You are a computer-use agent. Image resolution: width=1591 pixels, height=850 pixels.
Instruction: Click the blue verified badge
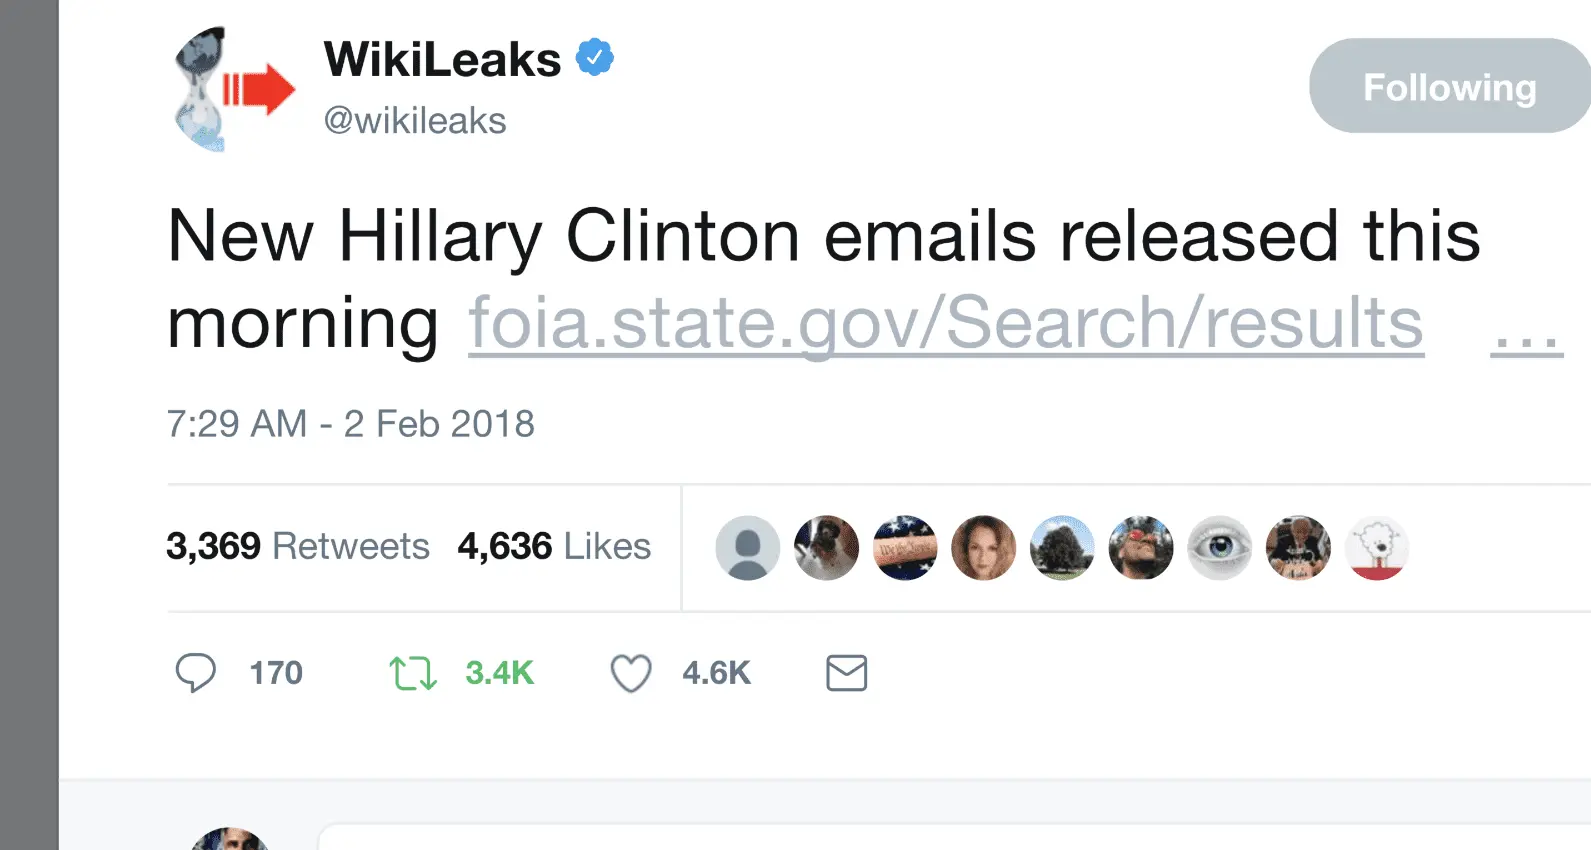(x=594, y=58)
